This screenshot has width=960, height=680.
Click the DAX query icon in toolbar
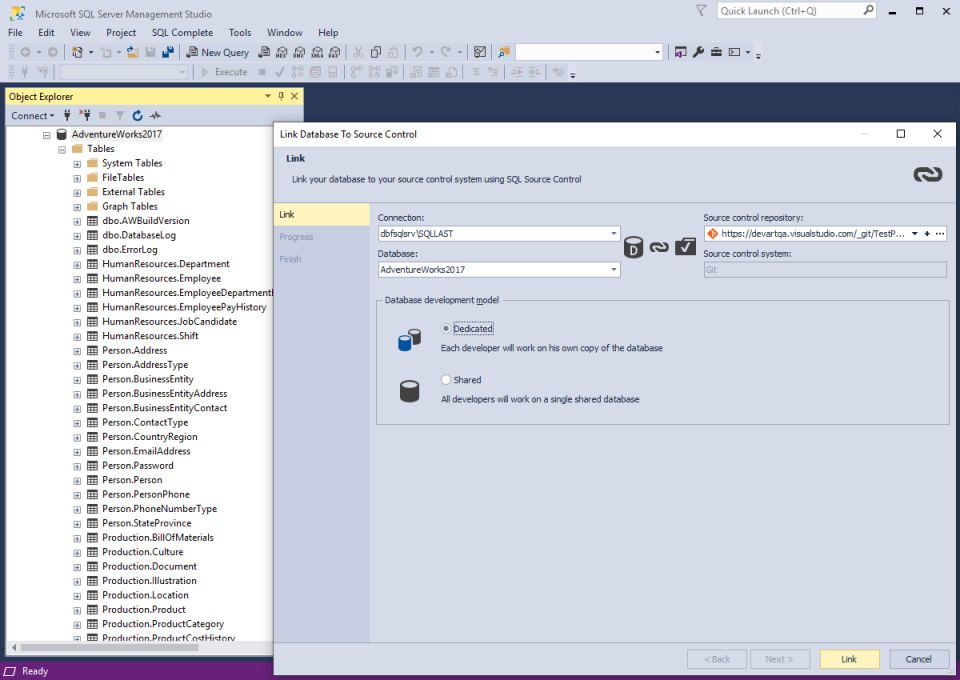[x=335, y=53]
